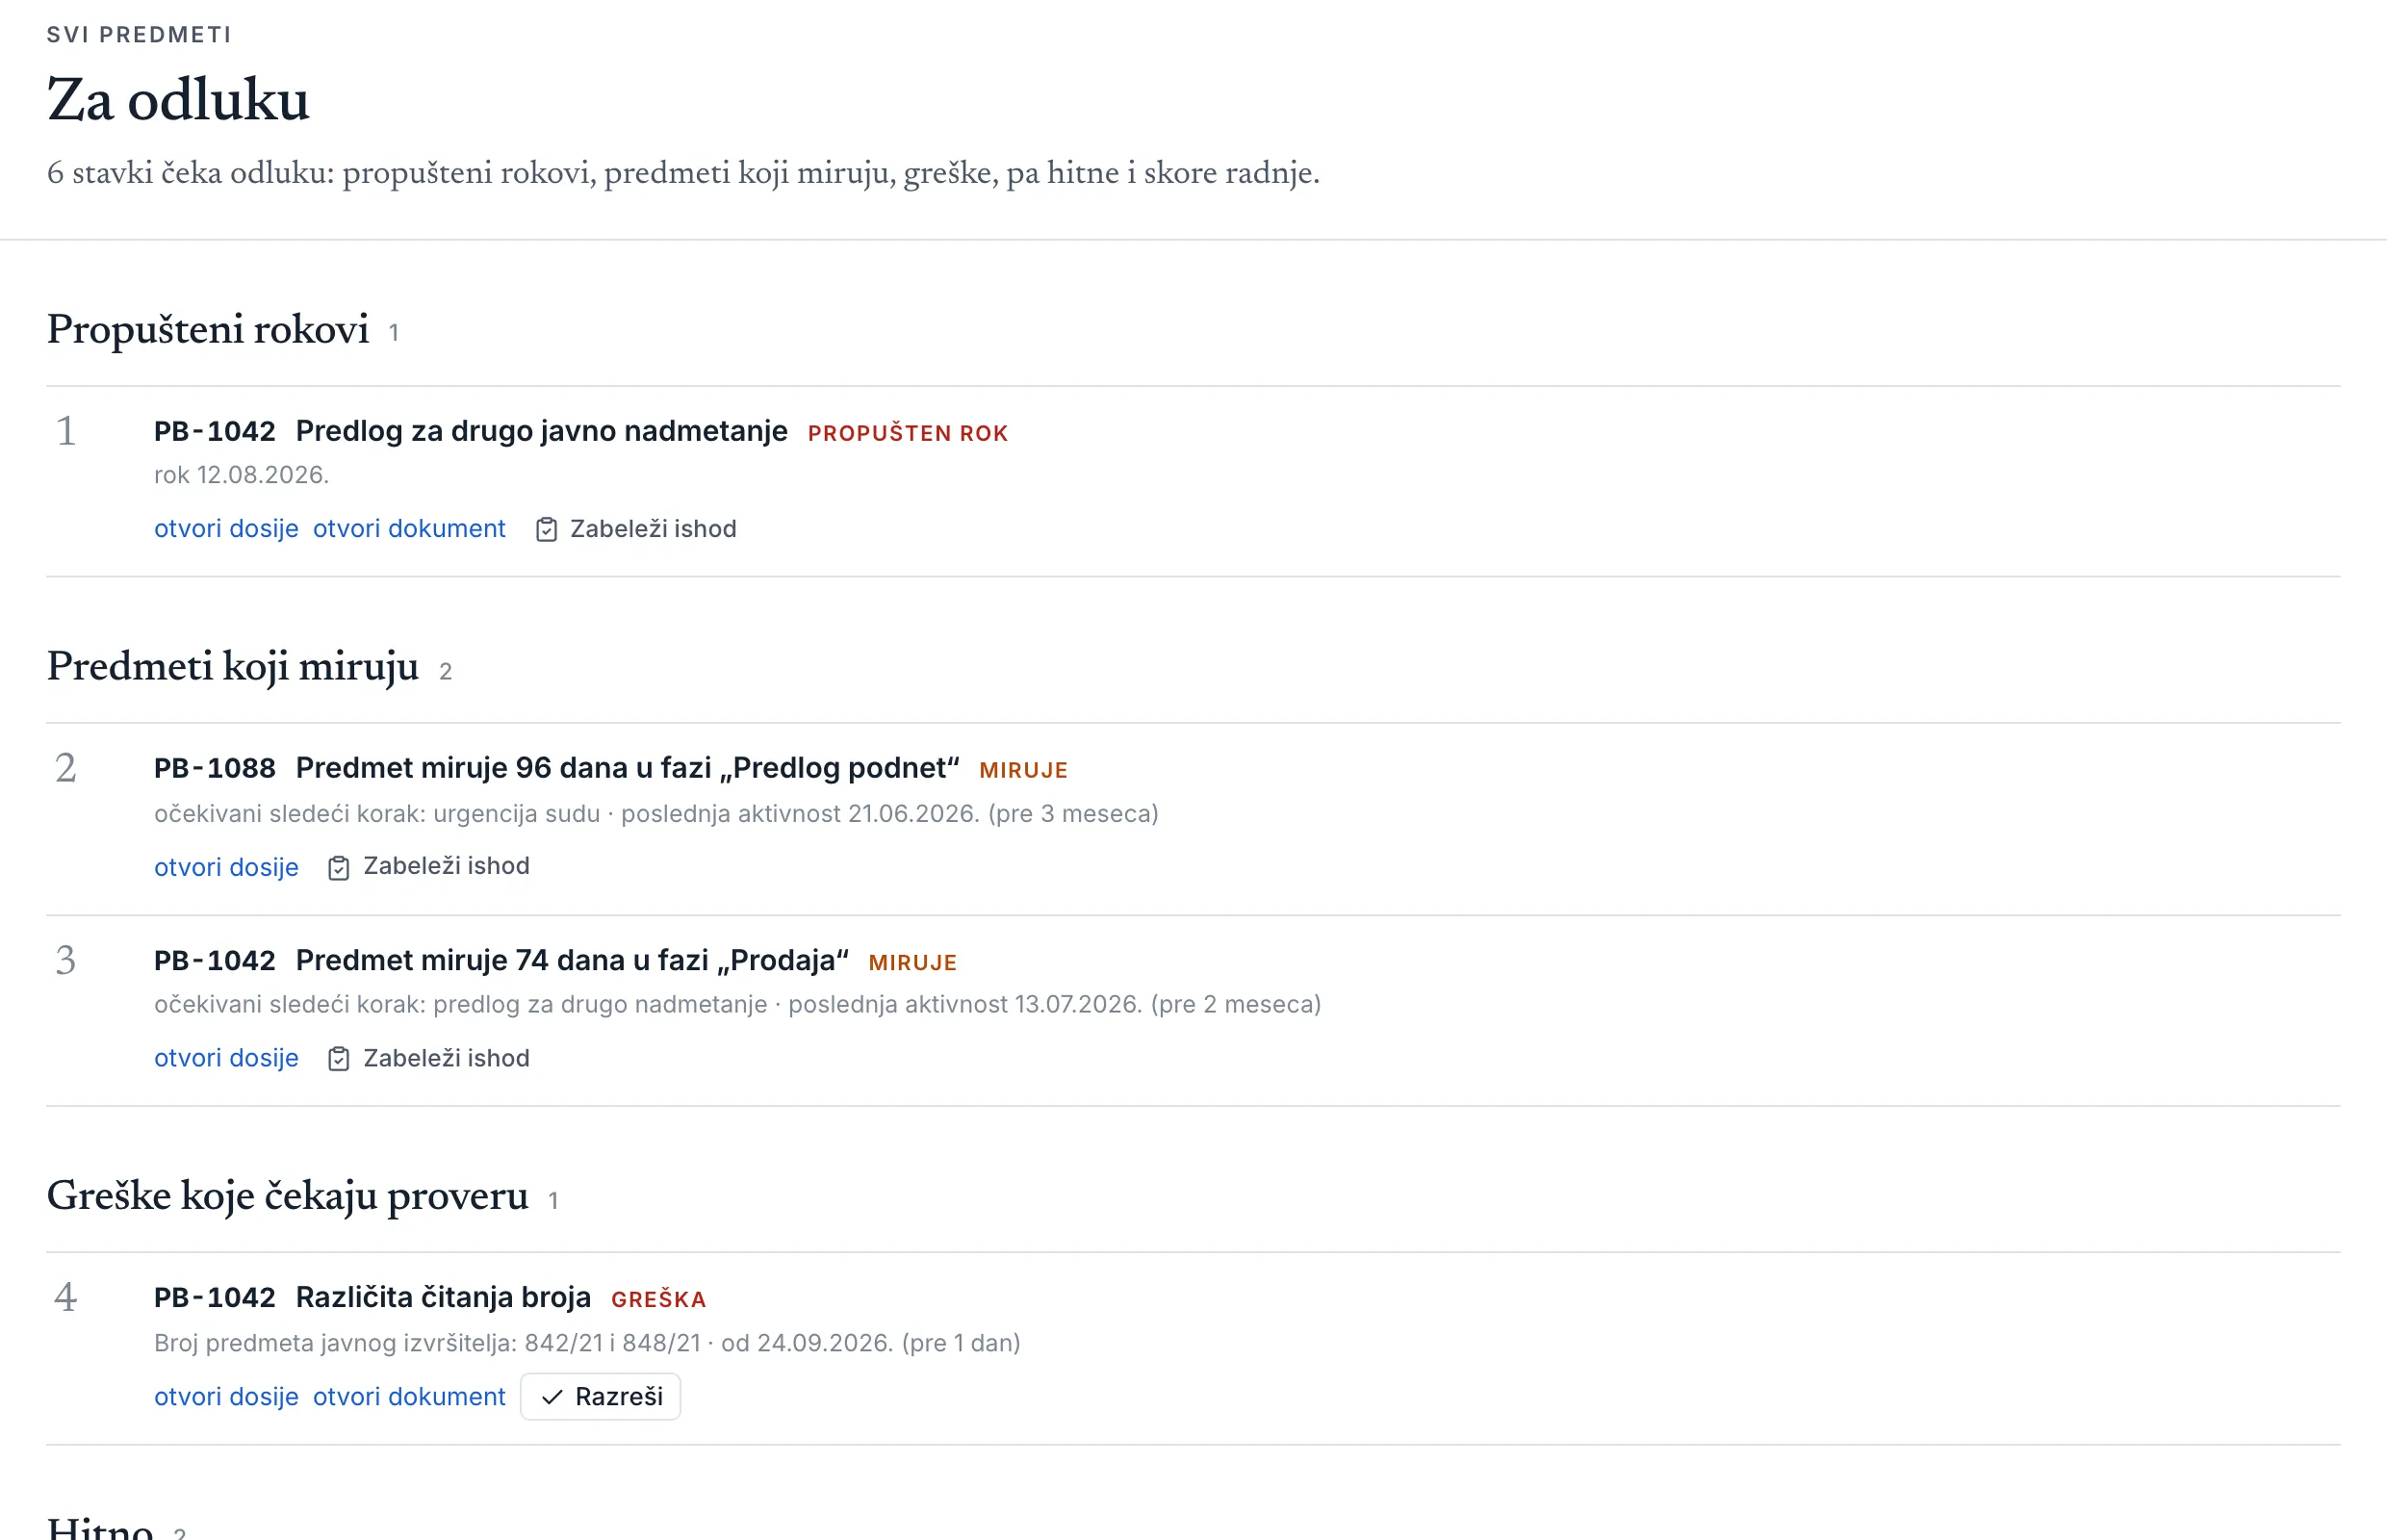Image resolution: width=2387 pixels, height=1540 pixels.
Task: Click clipboard icon on PB-1042 Prodaja item
Action: [x=339, y=1058]
